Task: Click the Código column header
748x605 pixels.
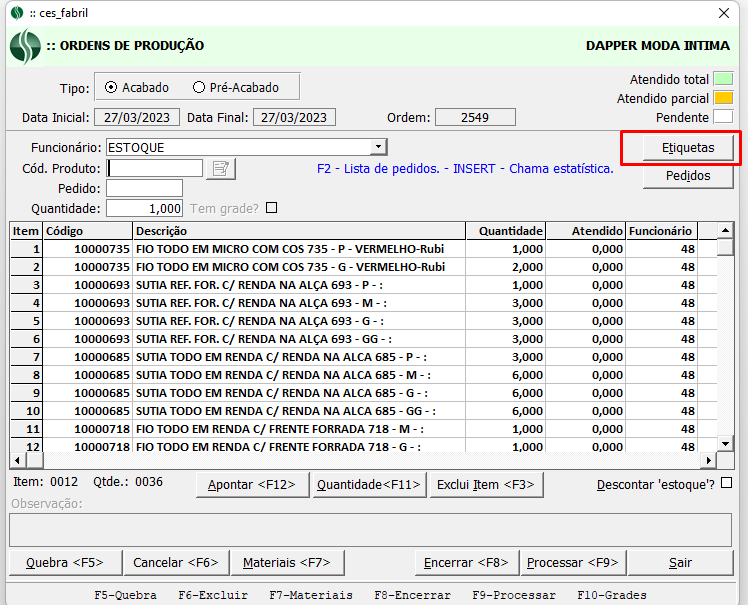Action: tap(88, 231)
